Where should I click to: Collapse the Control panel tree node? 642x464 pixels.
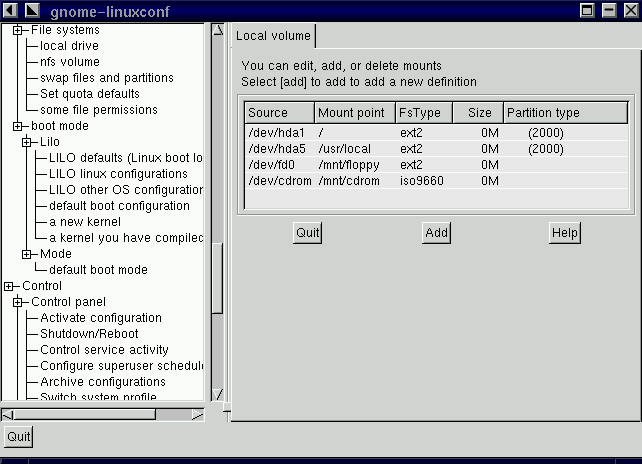click(17, 302)
